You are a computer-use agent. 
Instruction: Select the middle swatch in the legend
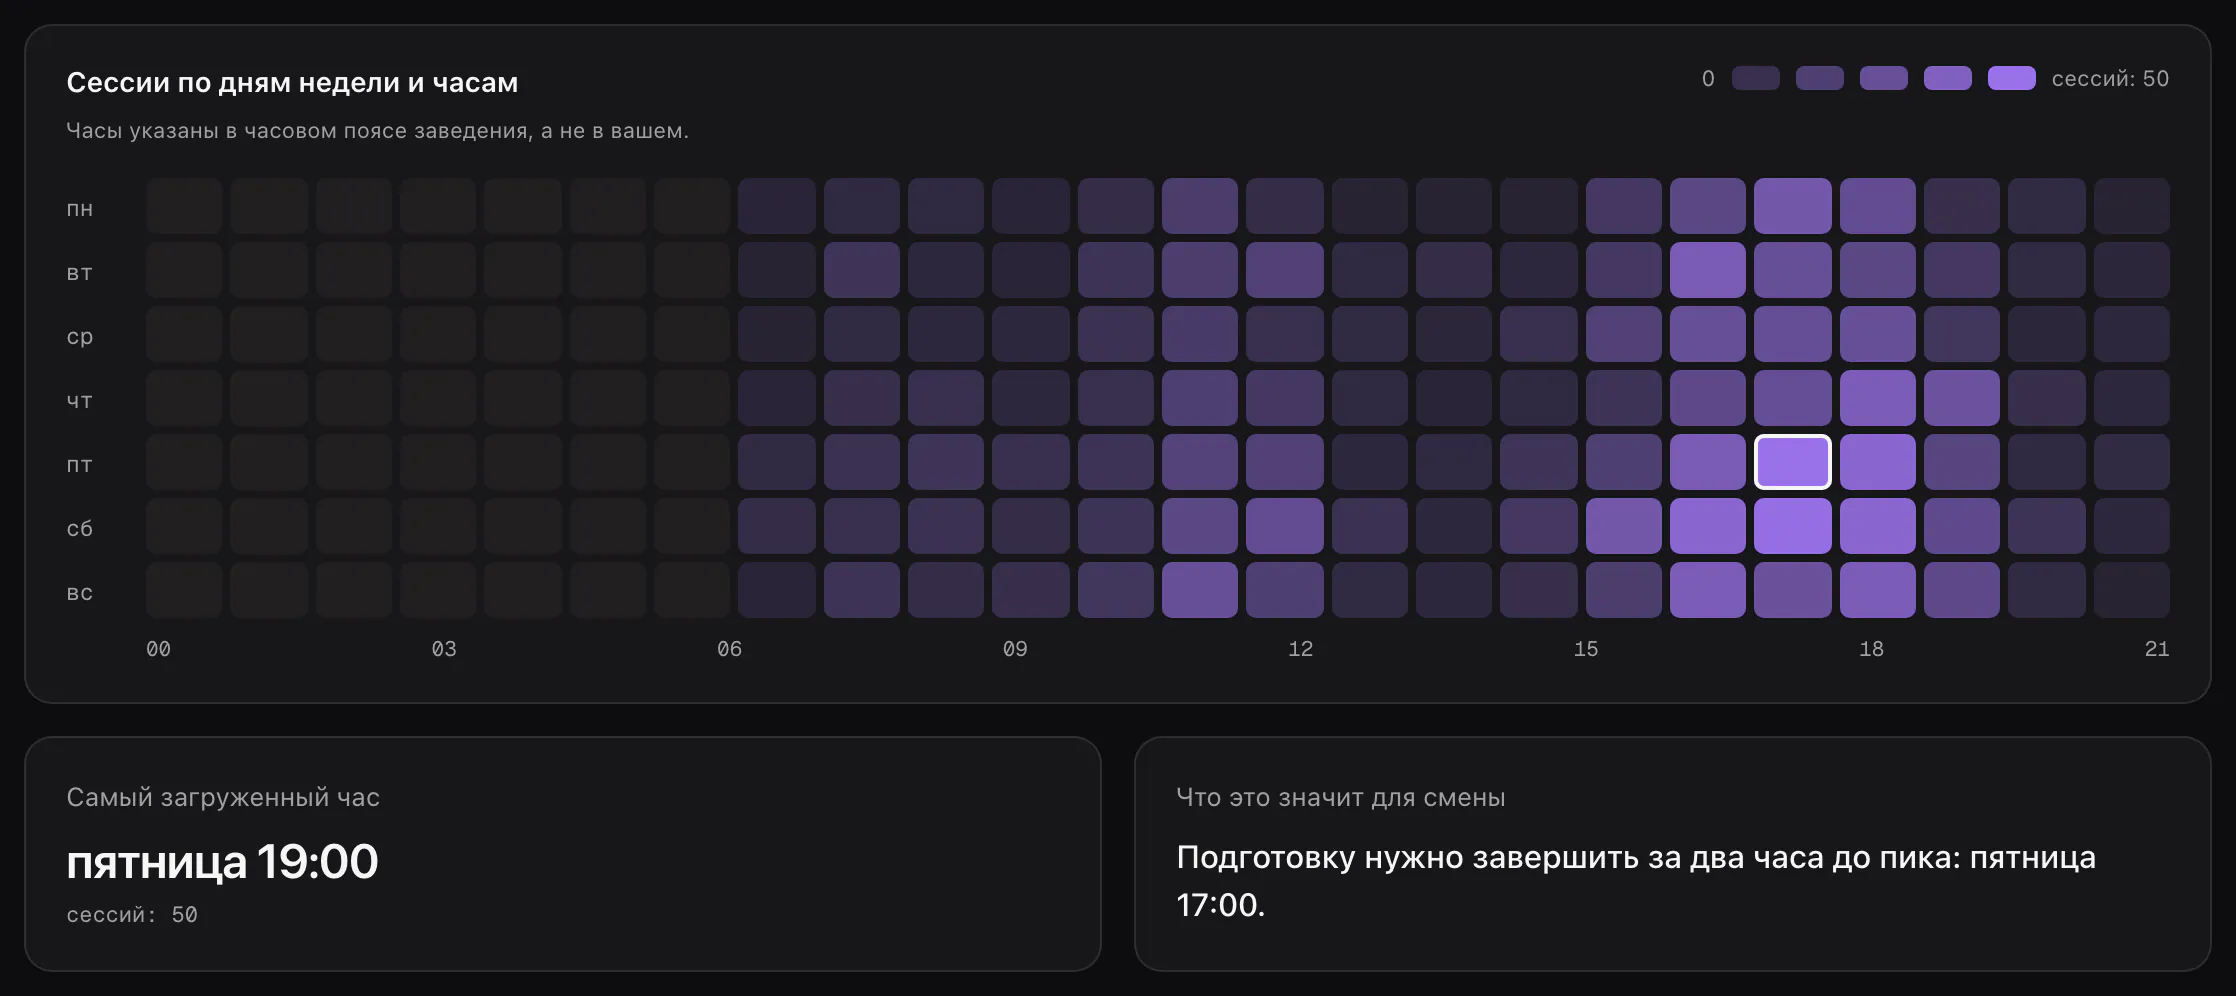pyautogui.click(x=1884, y=78)
